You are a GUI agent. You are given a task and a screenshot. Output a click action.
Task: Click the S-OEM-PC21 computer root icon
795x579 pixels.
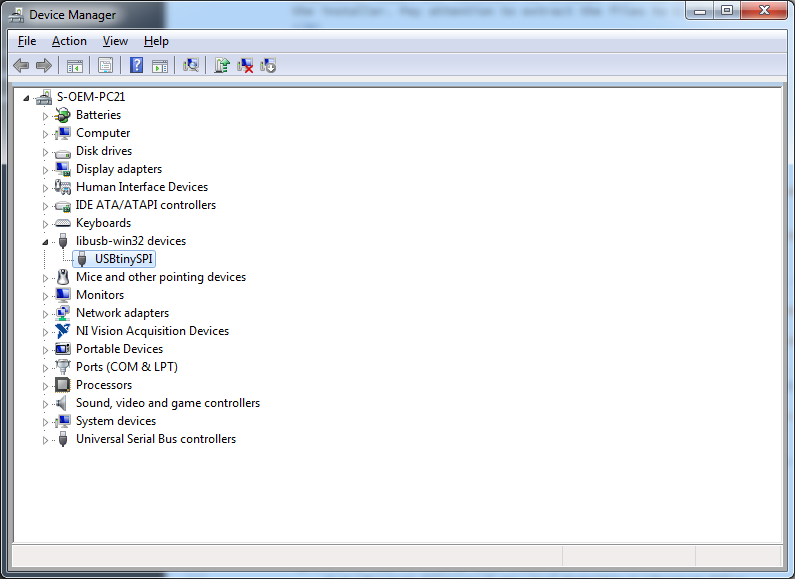click(44, 97)
